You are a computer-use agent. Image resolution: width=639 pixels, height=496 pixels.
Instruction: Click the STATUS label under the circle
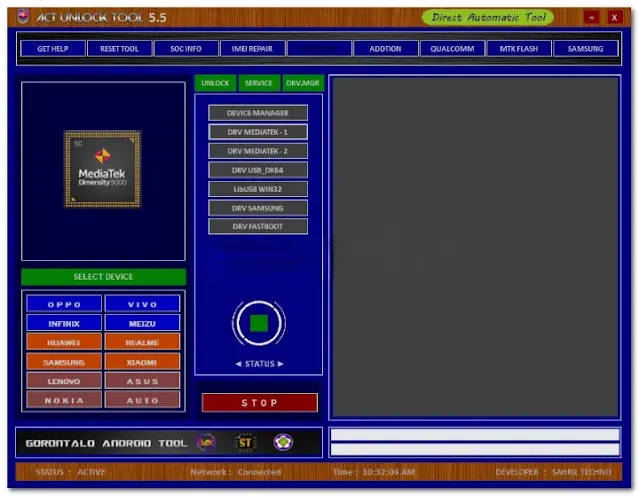(x=260, y=364)
